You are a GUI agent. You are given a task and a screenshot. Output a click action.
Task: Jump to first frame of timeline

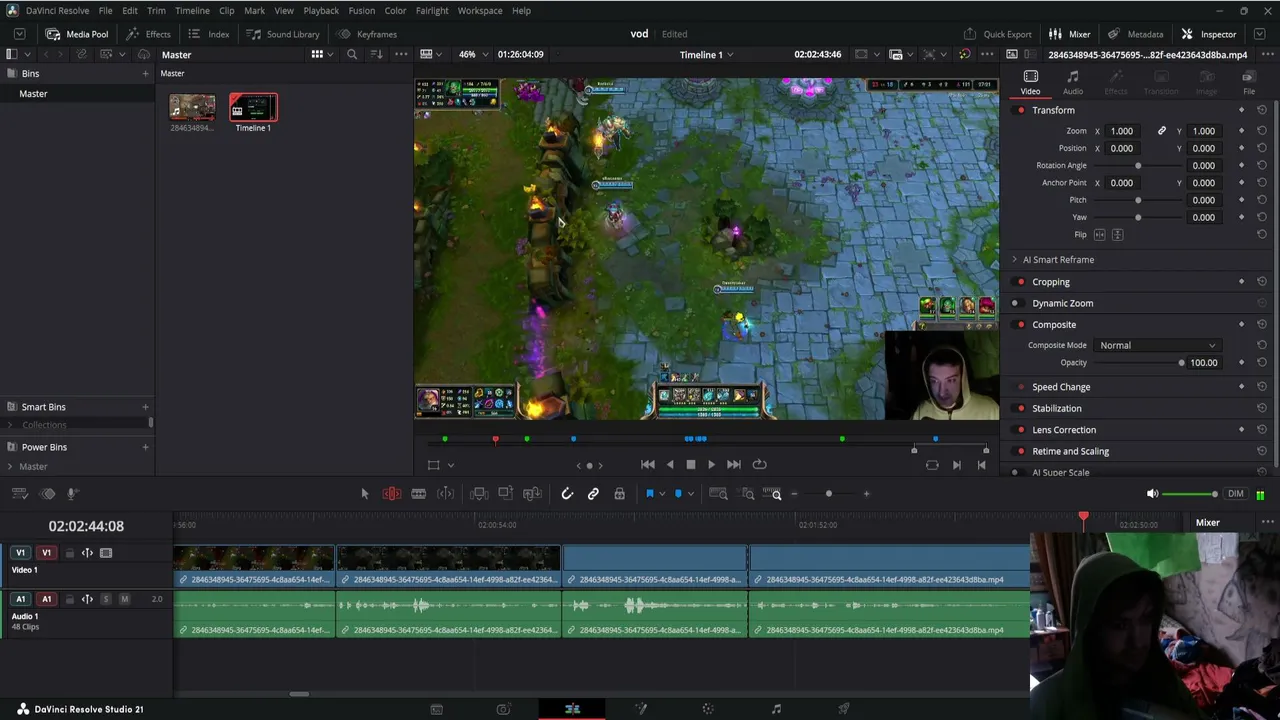648,465
